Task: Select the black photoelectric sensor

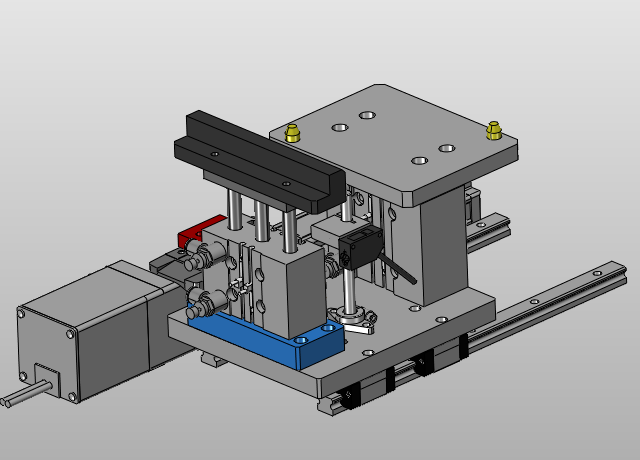Action: pos(361,248)
